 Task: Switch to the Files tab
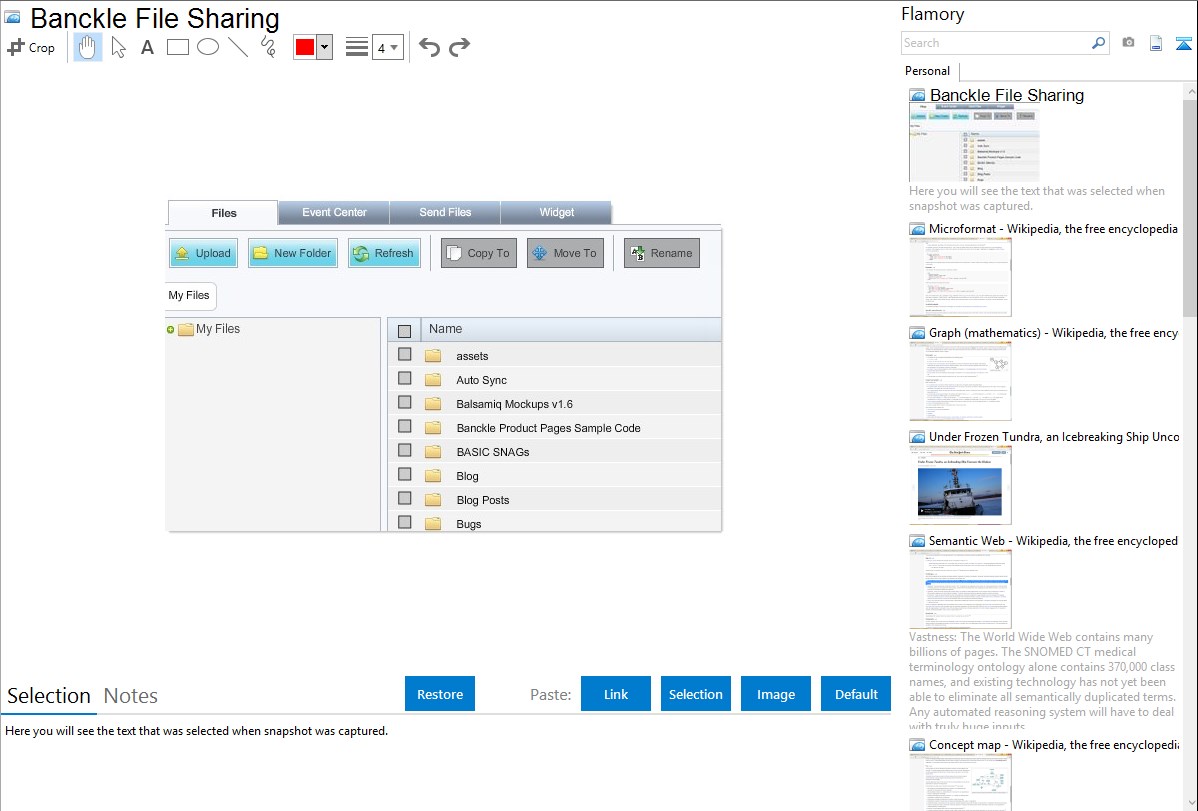223,213
